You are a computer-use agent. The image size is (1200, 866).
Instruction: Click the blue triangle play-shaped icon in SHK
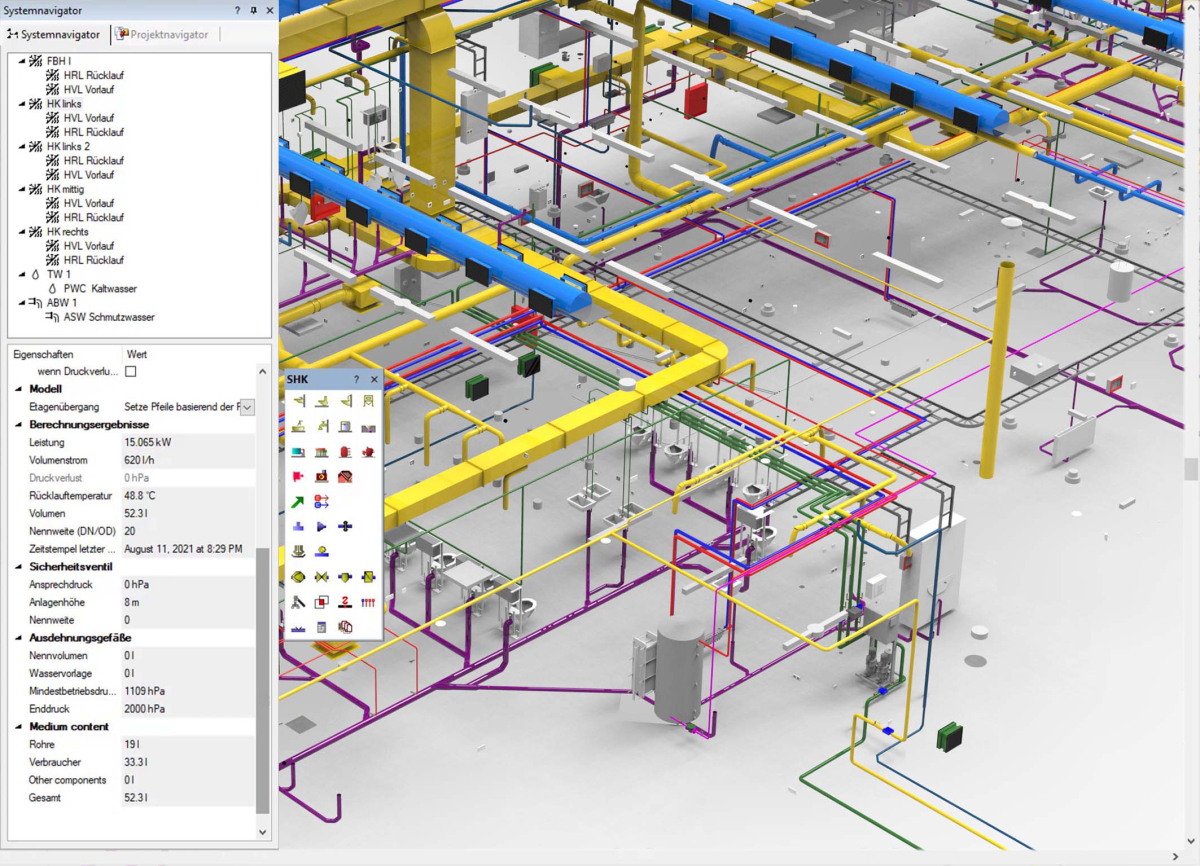tap(321, 527)
